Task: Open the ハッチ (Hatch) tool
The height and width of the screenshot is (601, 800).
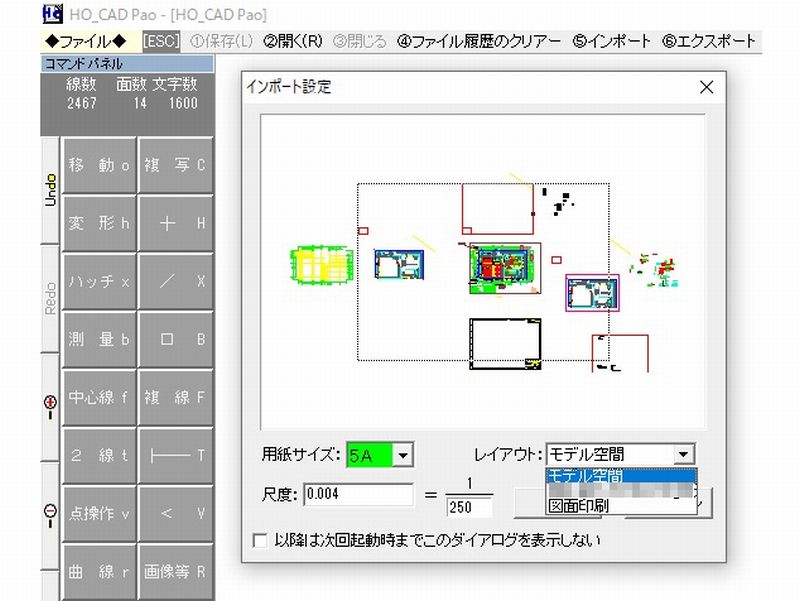Action: (99, 281)
